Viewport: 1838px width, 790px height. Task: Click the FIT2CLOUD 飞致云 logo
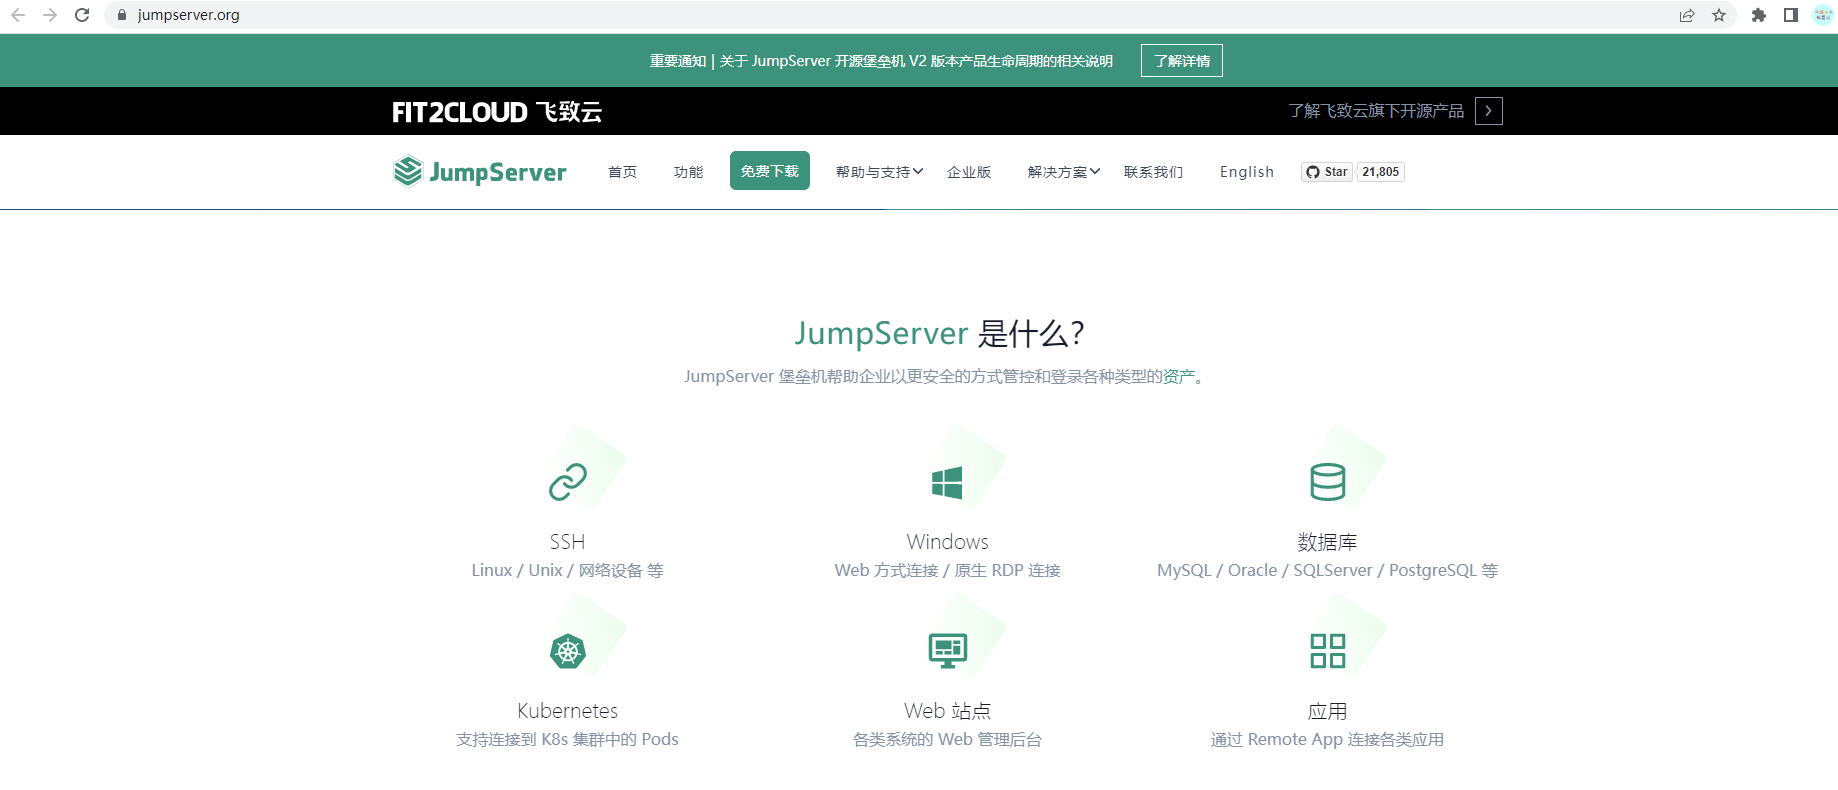(497, 112)
